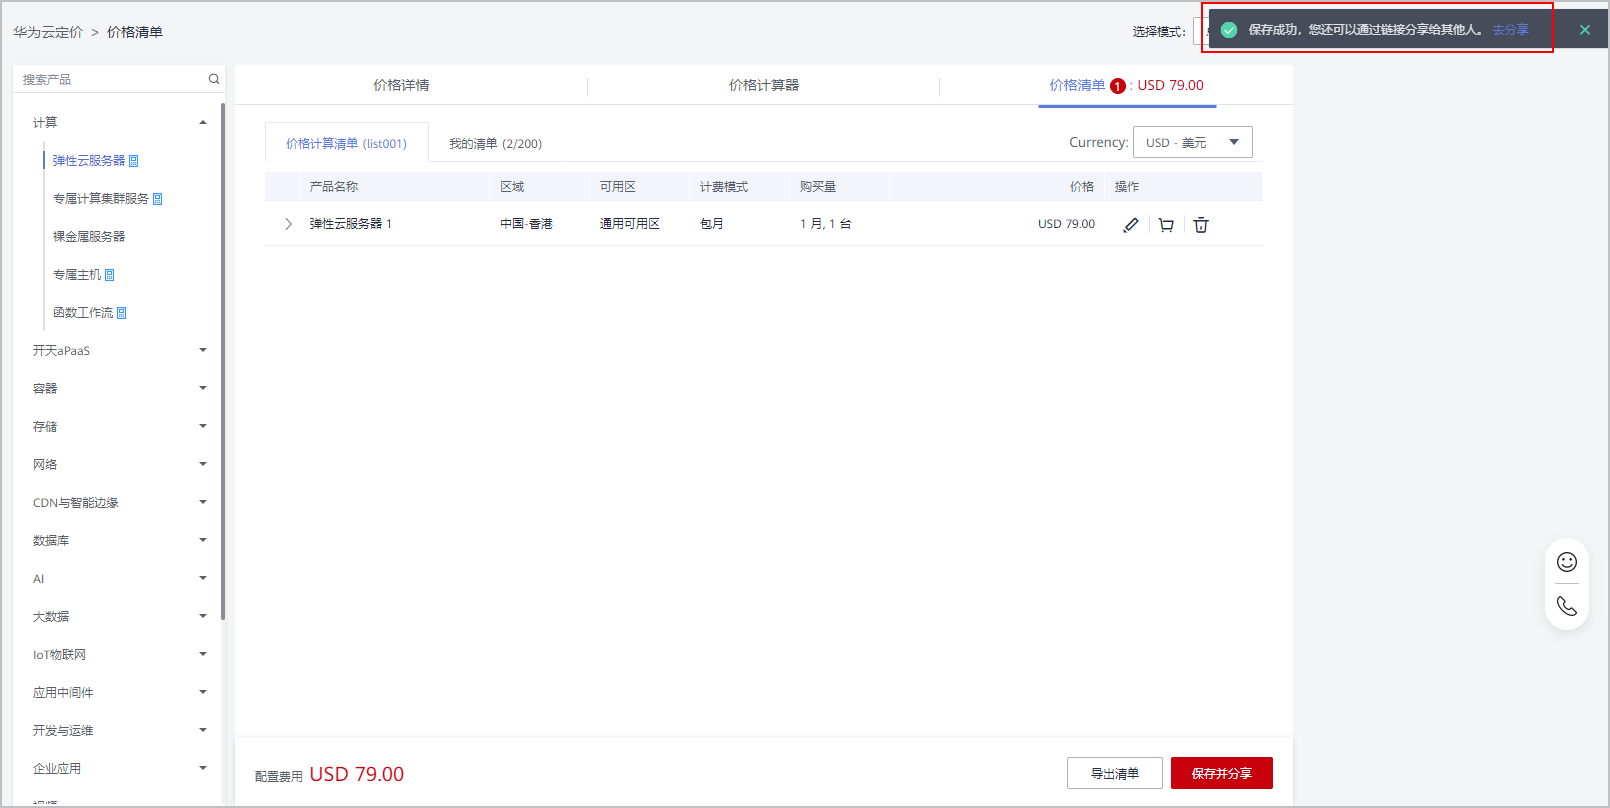Click the sidebar vertical scrollbar
1610x808 pixels.
click(223, 360)
